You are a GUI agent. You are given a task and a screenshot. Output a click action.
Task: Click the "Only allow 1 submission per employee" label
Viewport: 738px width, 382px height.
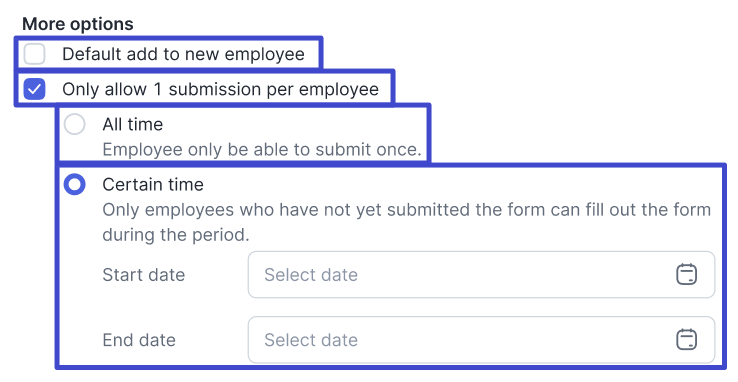pos(220,89)
